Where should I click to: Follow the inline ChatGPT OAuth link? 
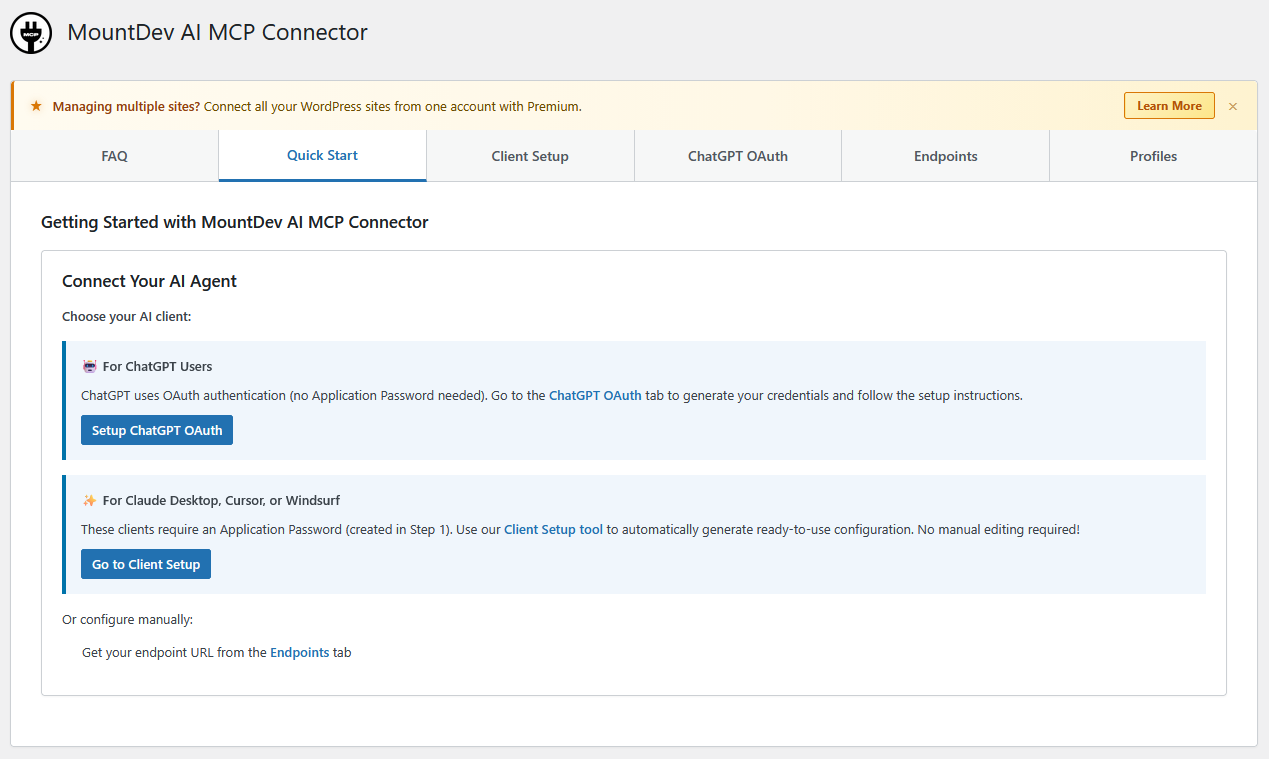pyautogui.click(x=595, y=395)
